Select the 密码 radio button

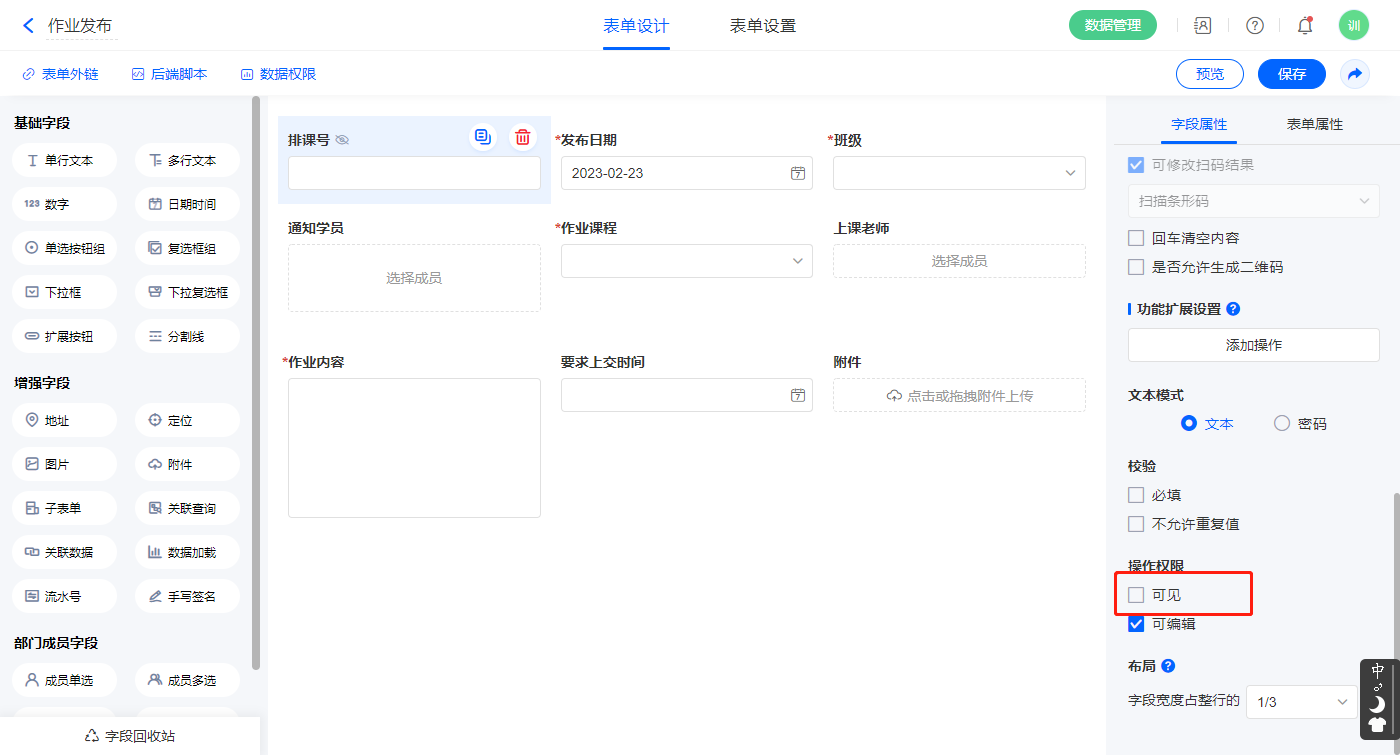coord(1282,423)
